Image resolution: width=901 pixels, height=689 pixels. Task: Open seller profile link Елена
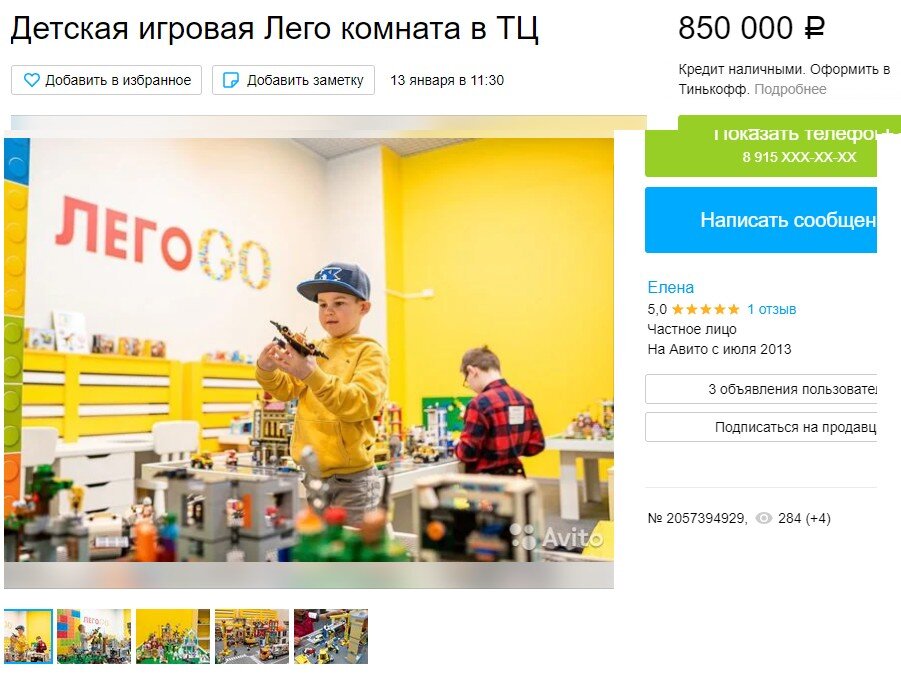tap(671, 287)
